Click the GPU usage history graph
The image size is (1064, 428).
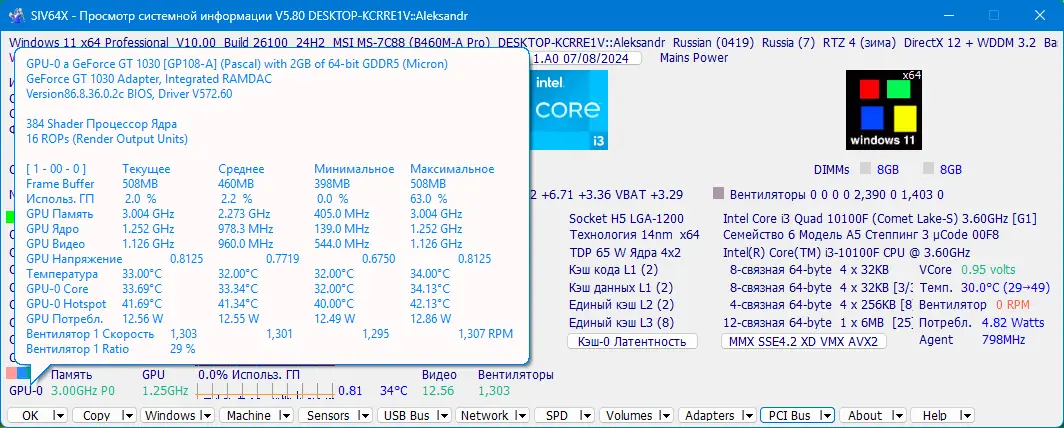coord(265,390)
